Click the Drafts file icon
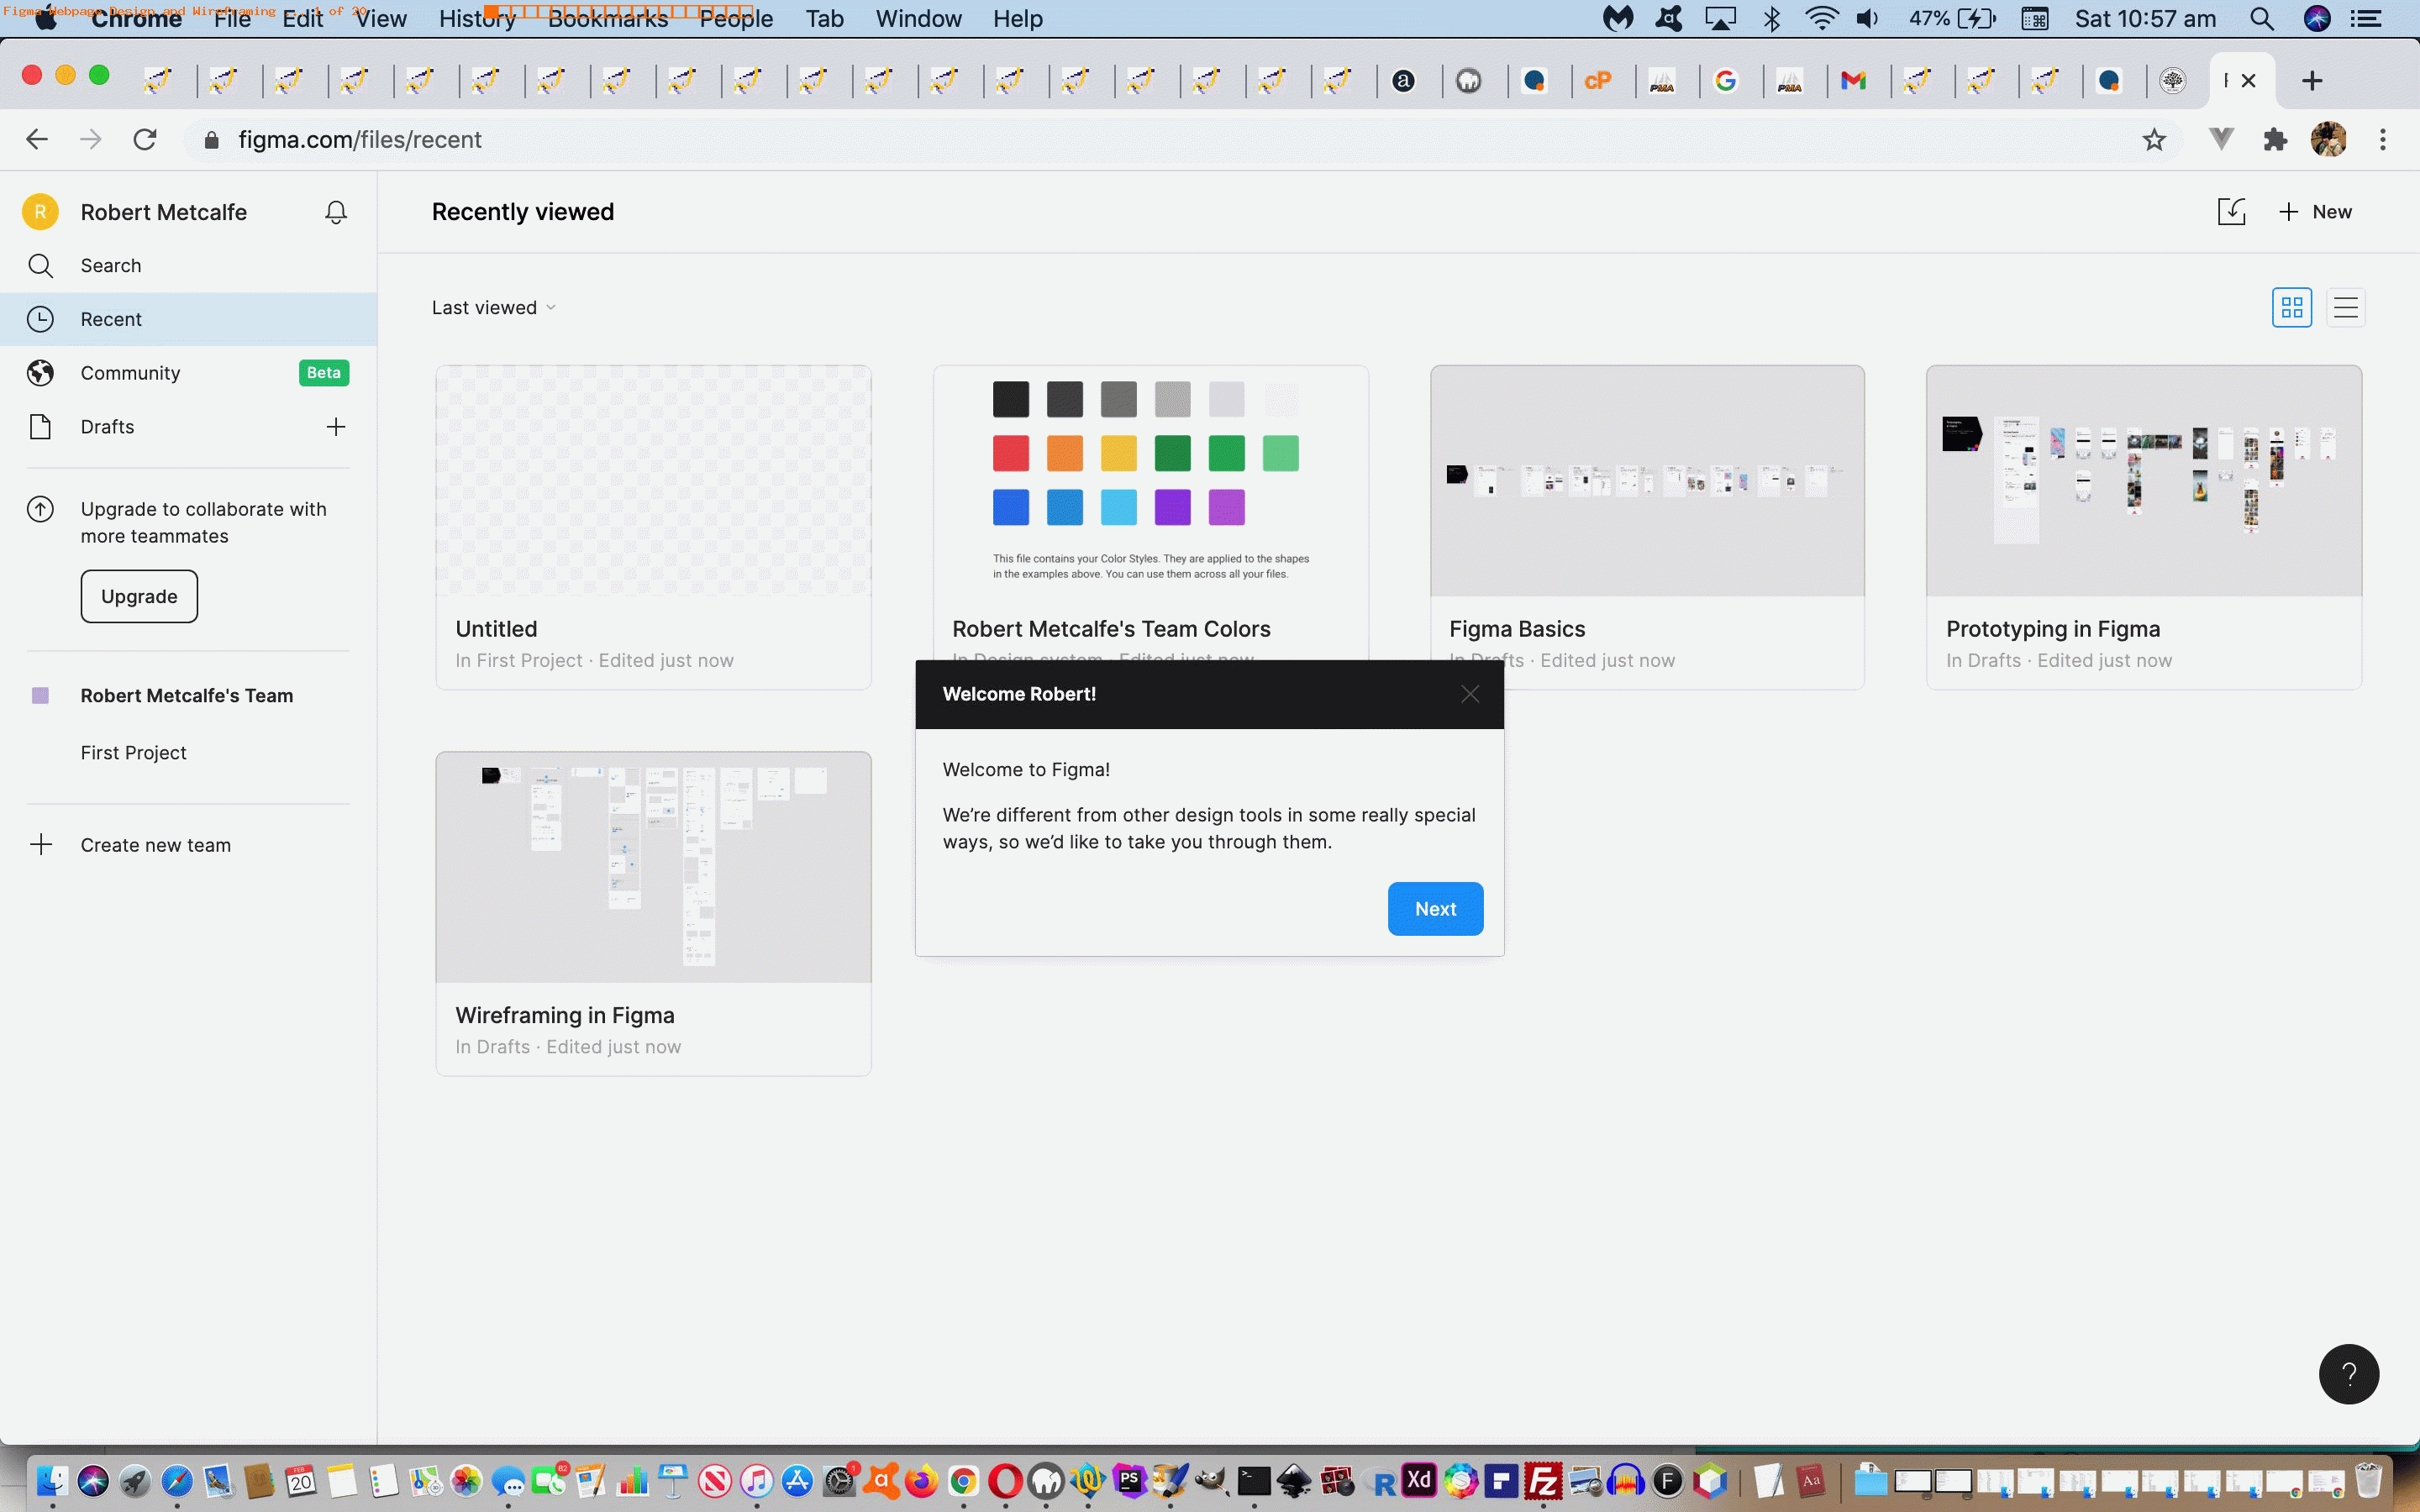This screenshot has width=2420, height=1512. click(x=40, y=427)
